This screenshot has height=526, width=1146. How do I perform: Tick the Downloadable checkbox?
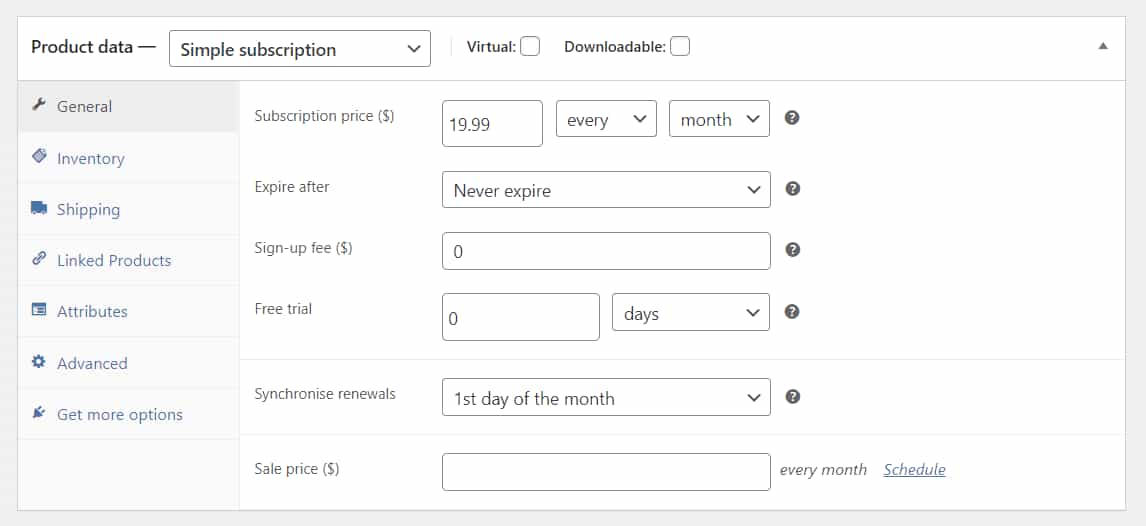680,47
